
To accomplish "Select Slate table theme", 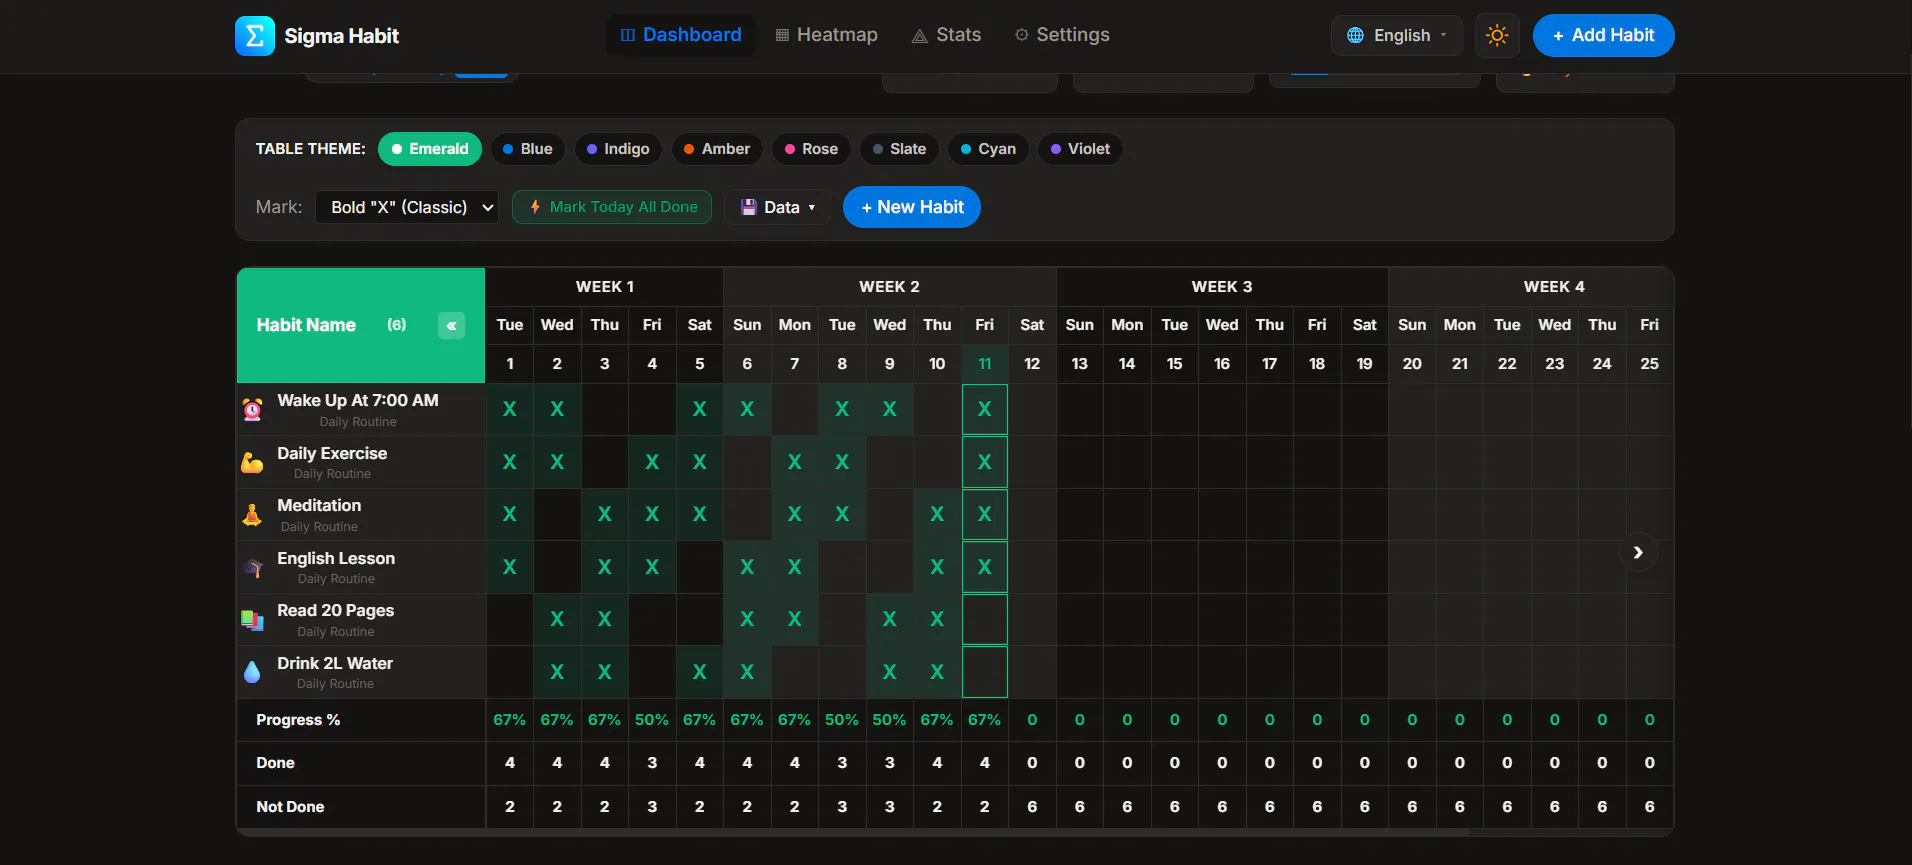I will pos(899,149).
